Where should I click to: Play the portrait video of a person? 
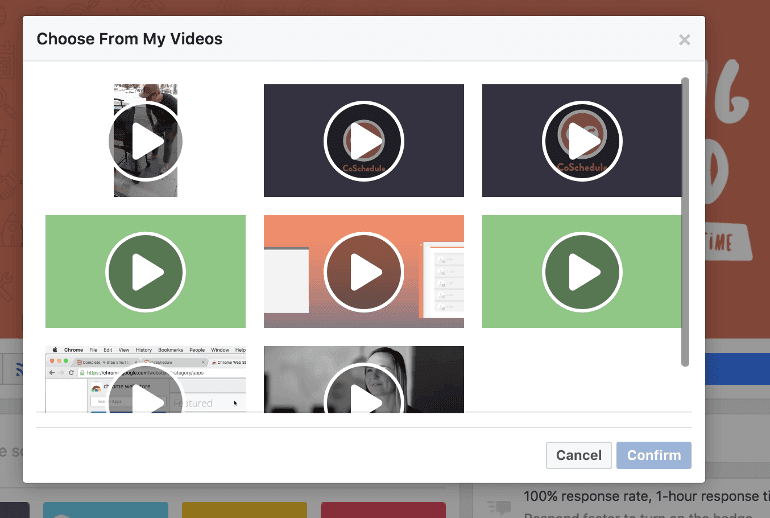click(145, 141)
